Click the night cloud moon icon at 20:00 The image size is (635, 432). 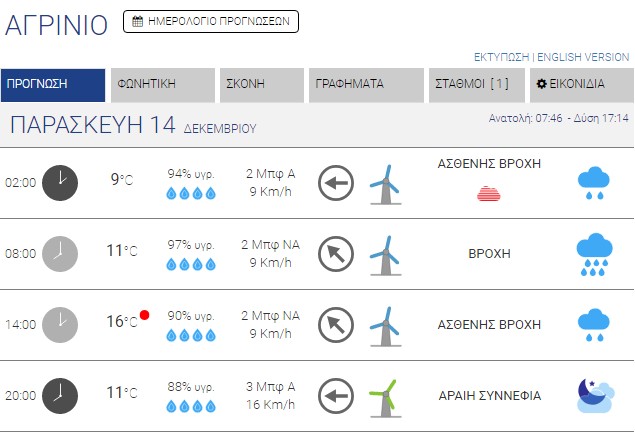coord(594,396)
